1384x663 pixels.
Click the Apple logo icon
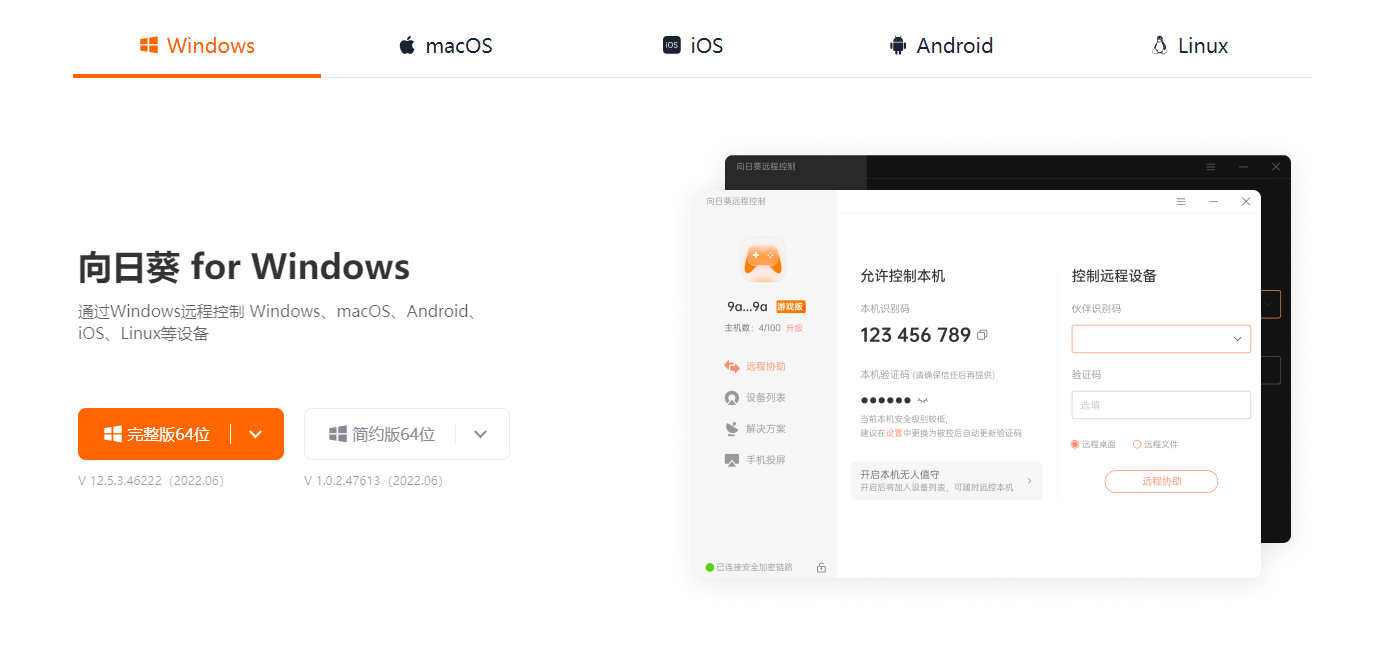[406, 45]
